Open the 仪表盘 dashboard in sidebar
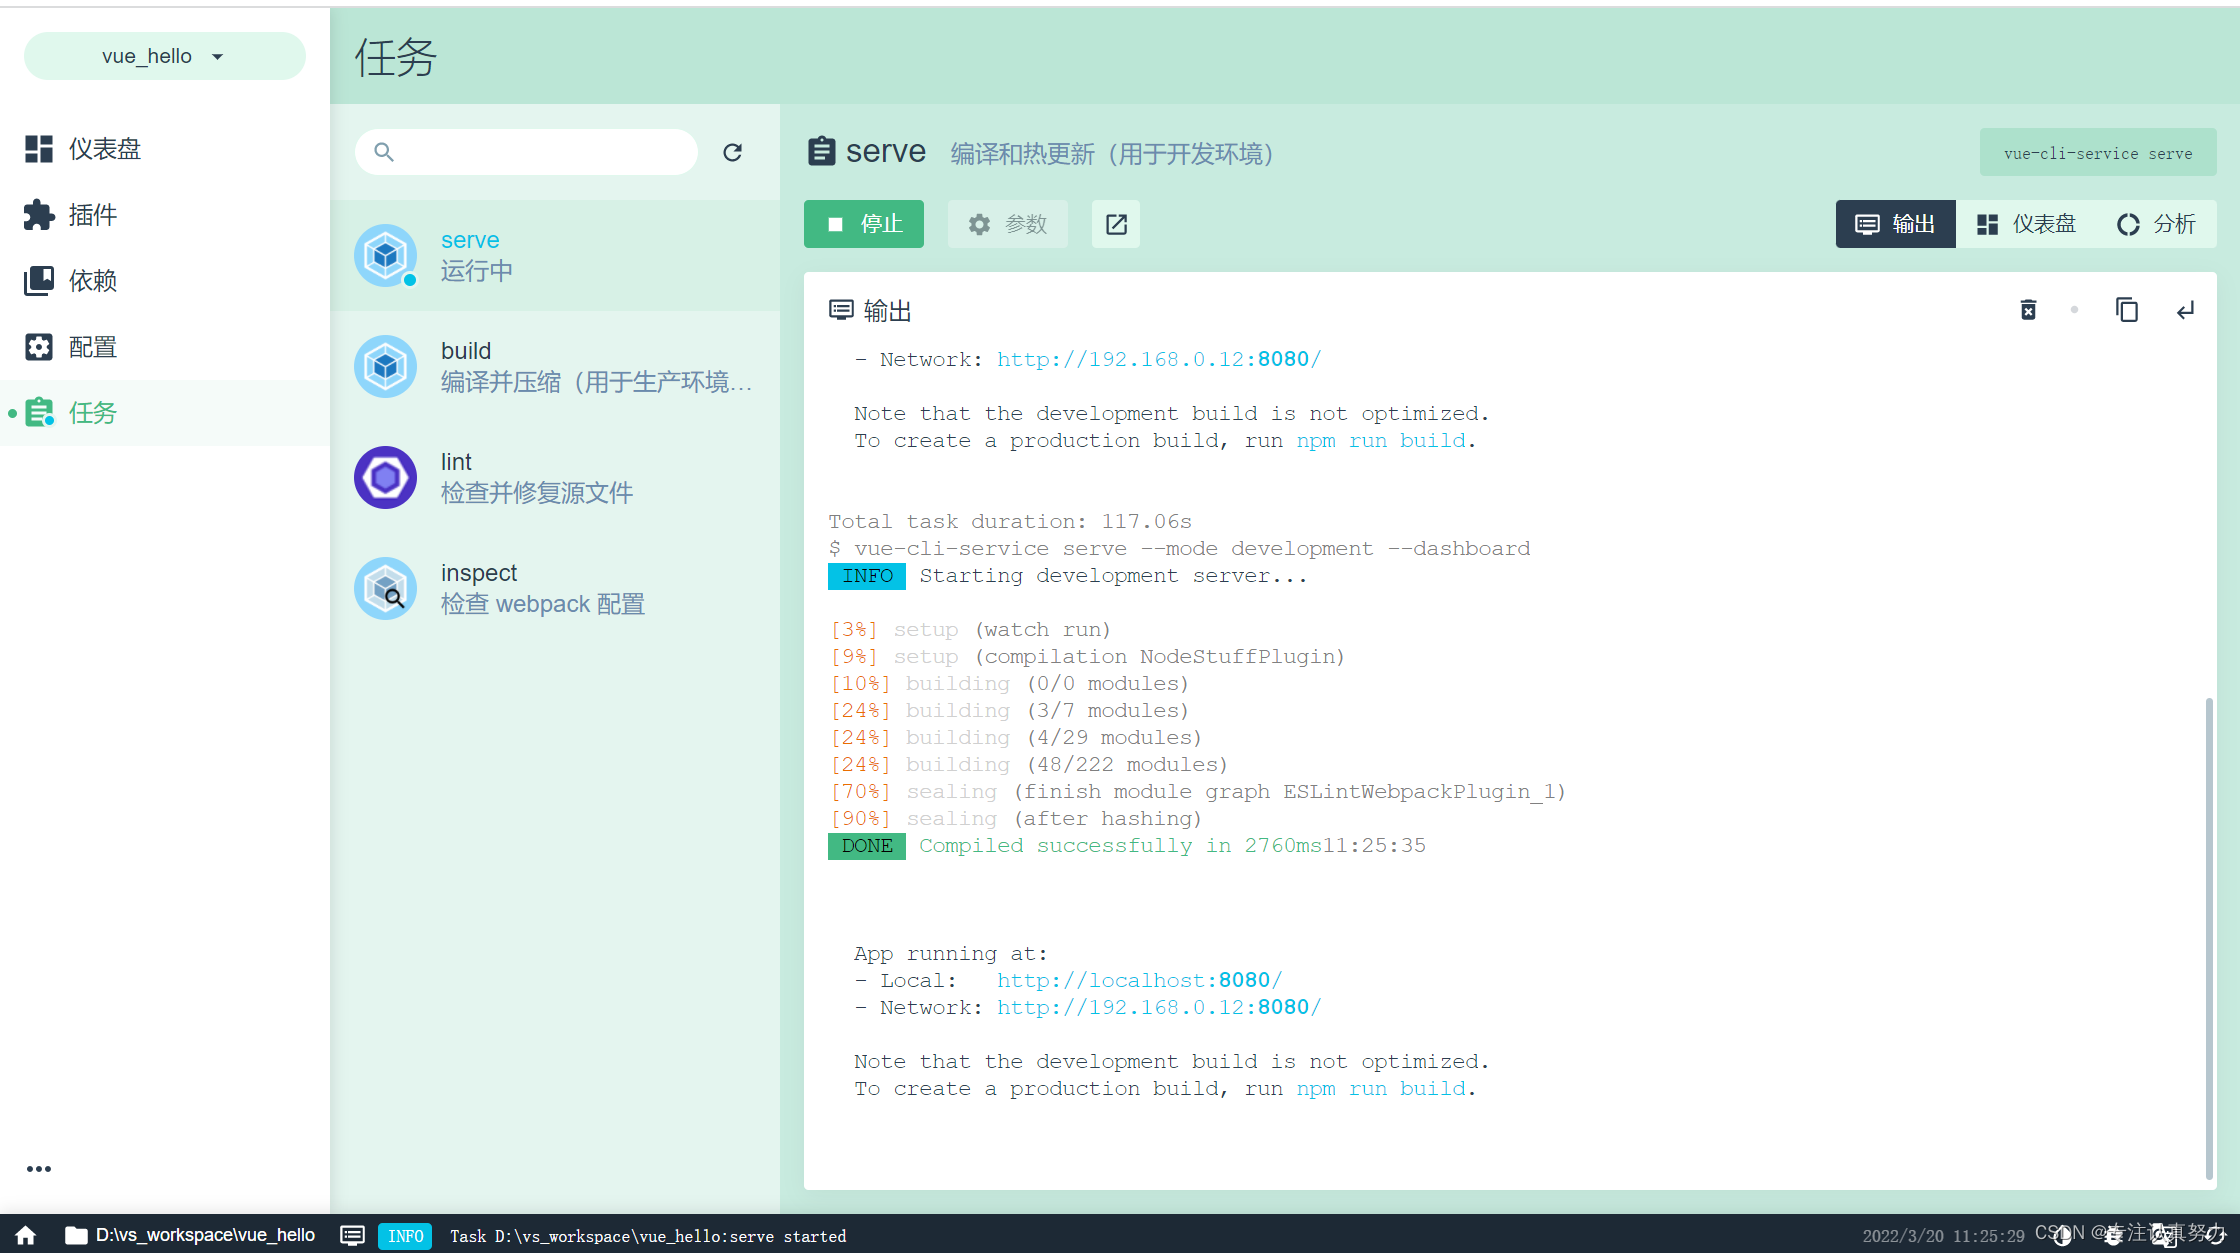This screenshot has height=1253, width=2240. (84, 149)
